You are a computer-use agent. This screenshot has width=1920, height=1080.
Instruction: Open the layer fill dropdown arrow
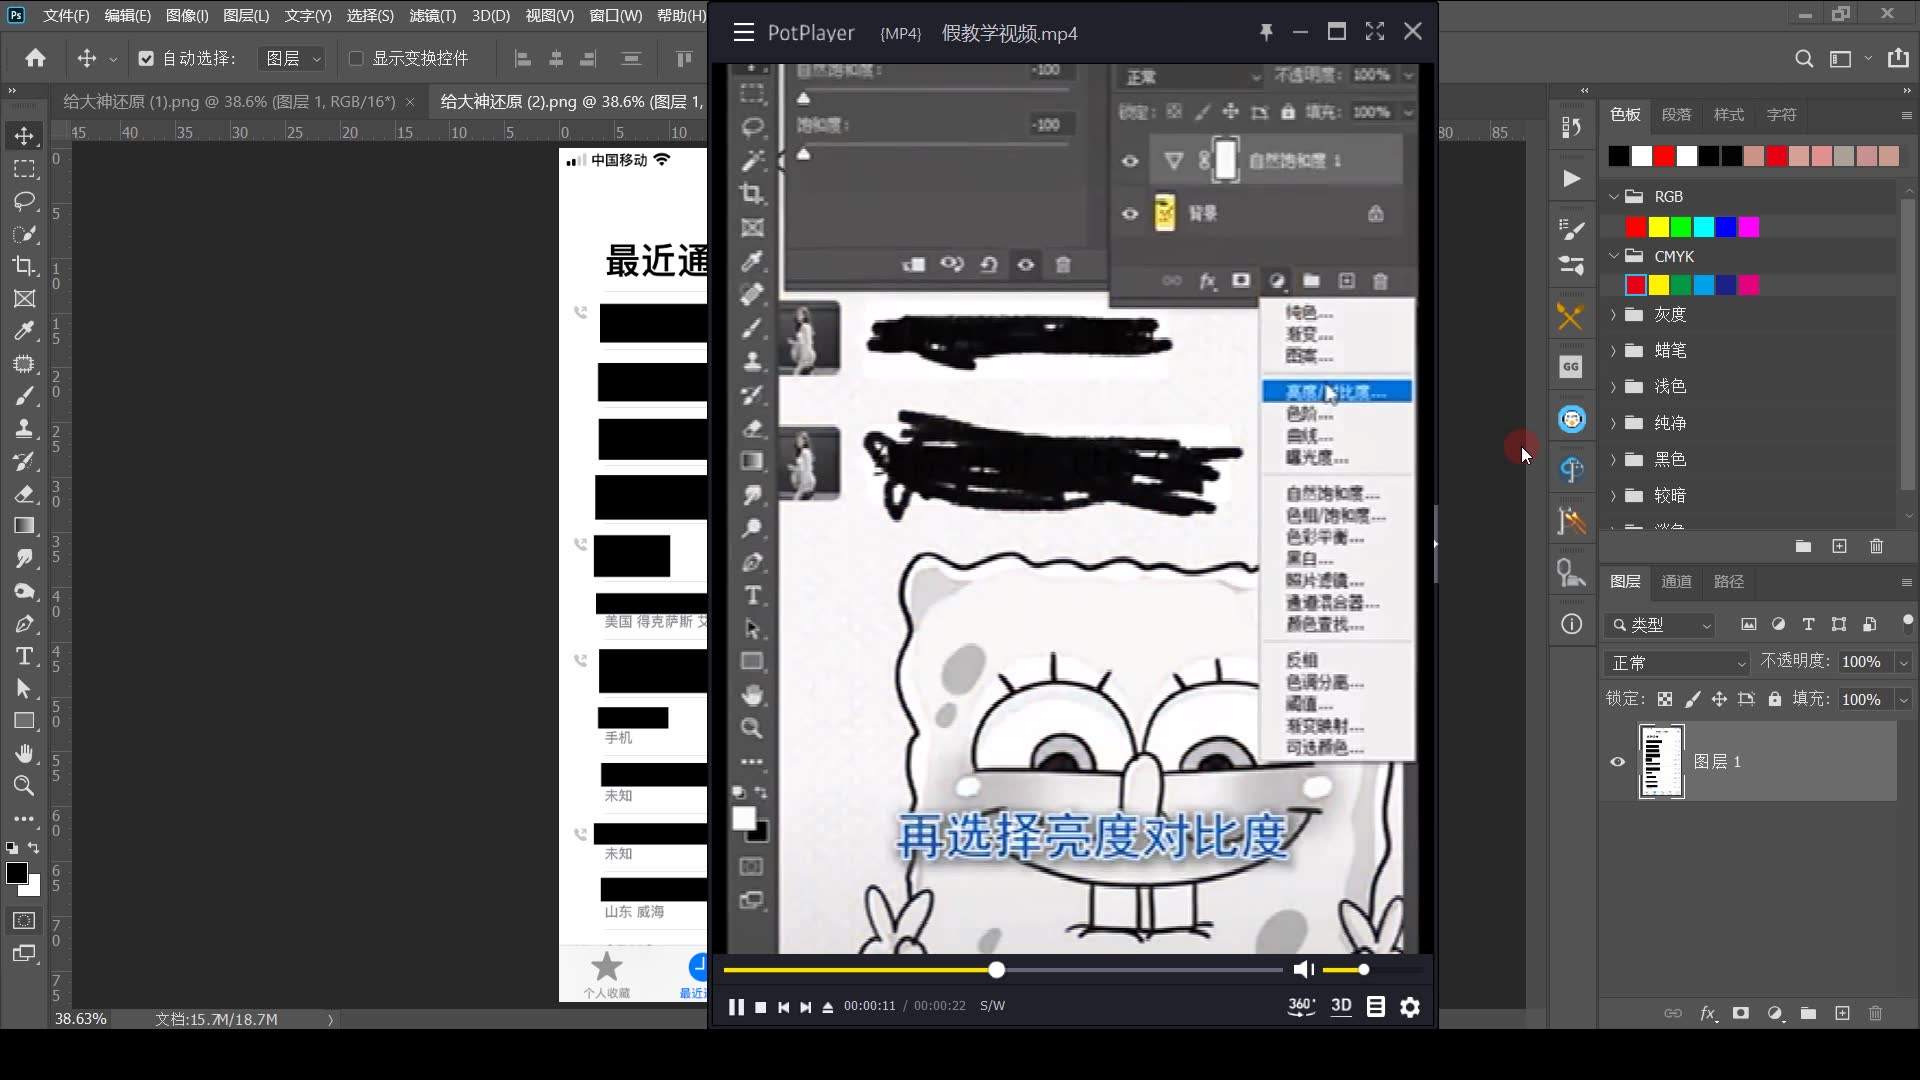1904,699
